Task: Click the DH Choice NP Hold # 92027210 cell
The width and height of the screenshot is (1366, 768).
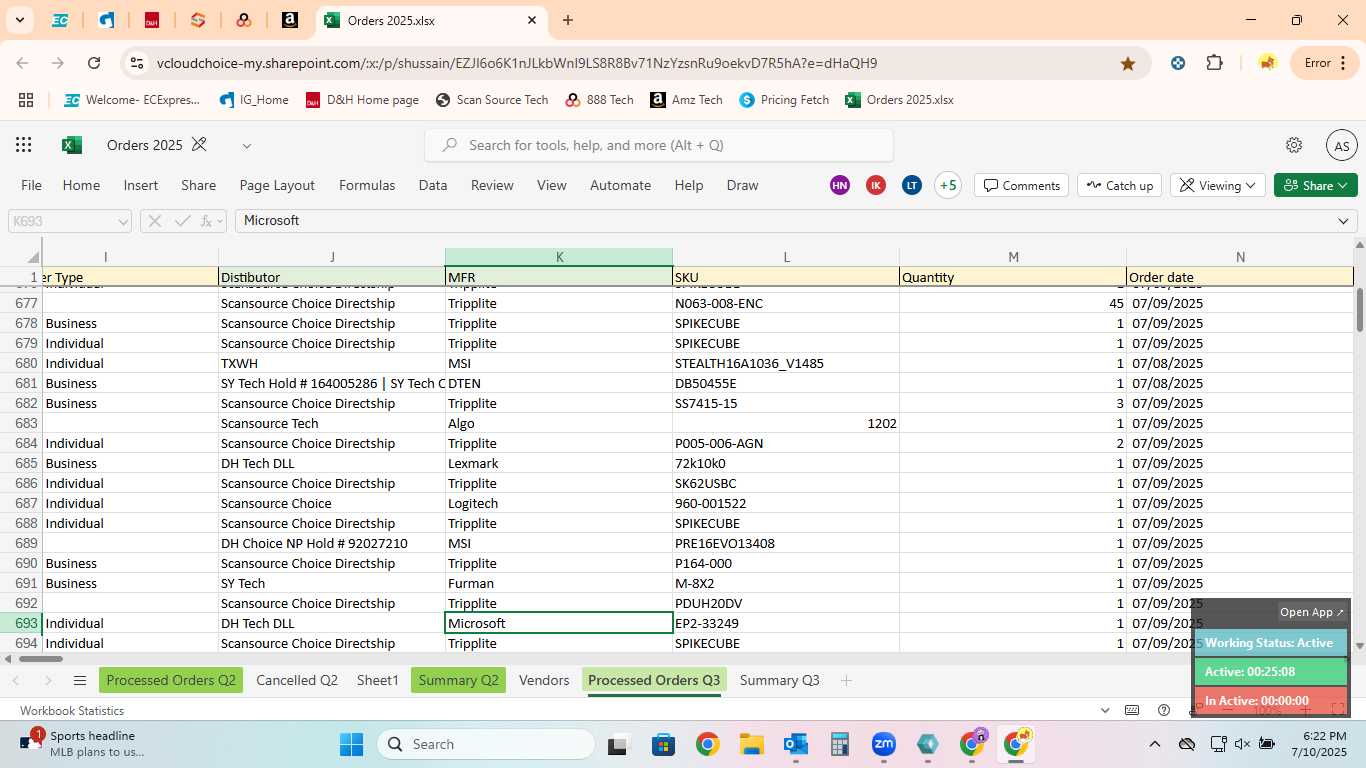Action: pos(332,543)
